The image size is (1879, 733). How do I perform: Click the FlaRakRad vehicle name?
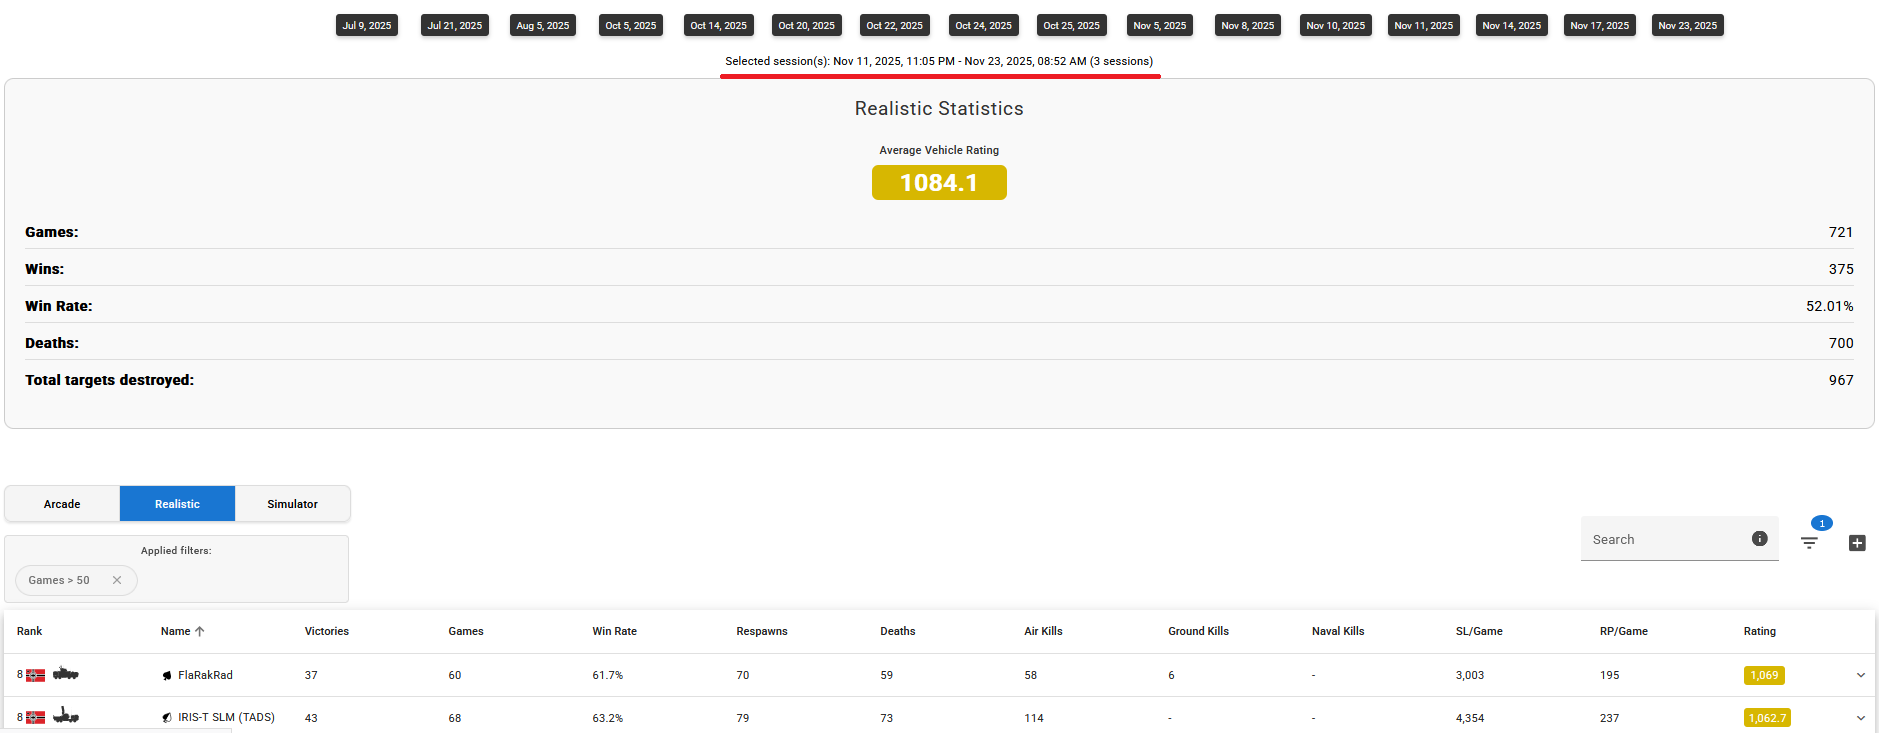click(205, 675)
